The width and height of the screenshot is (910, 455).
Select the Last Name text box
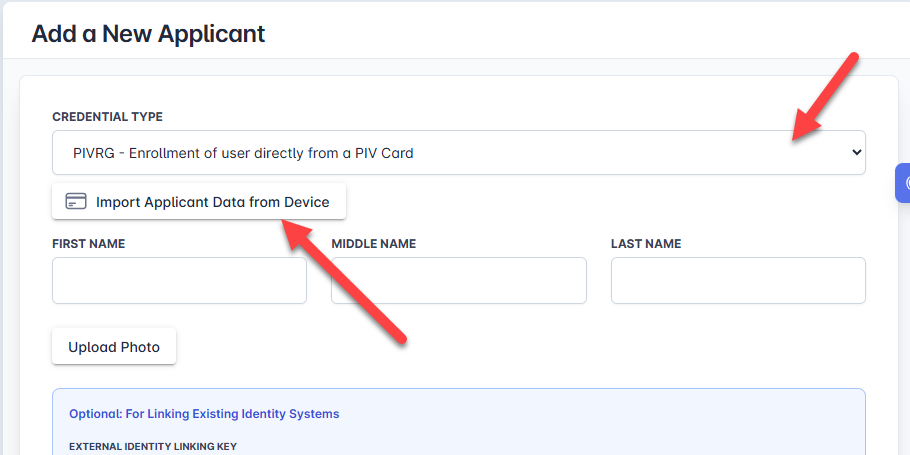(x=737, y=281)
